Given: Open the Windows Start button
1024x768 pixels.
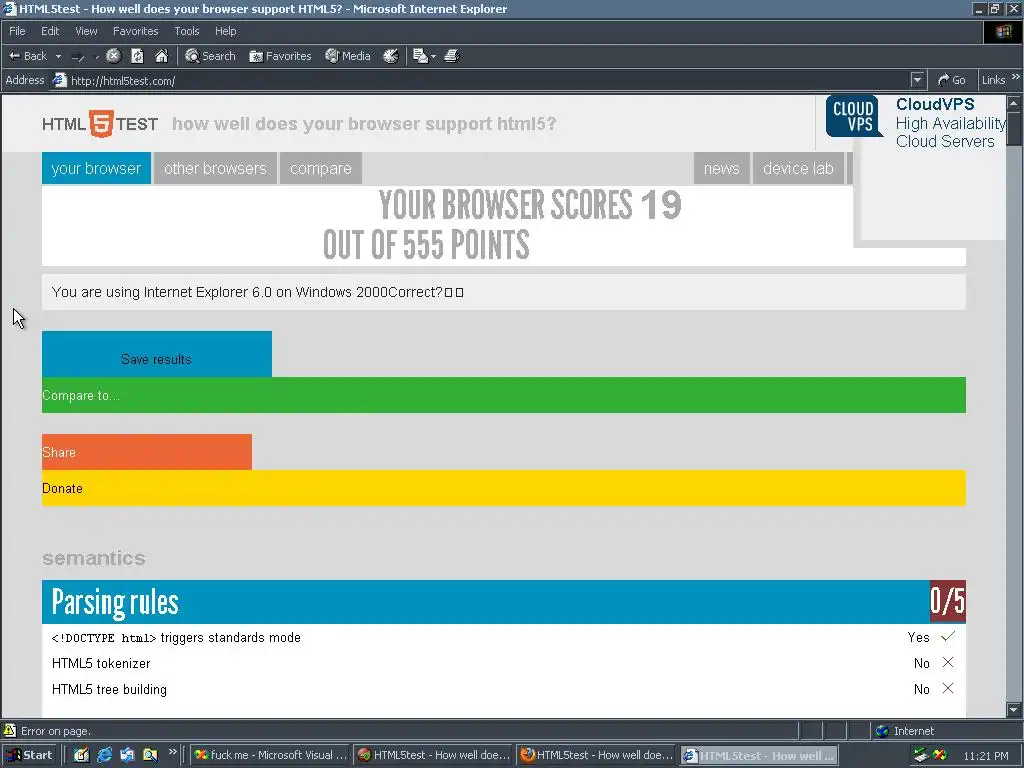Looking at the screenshot, I should 29,755.
